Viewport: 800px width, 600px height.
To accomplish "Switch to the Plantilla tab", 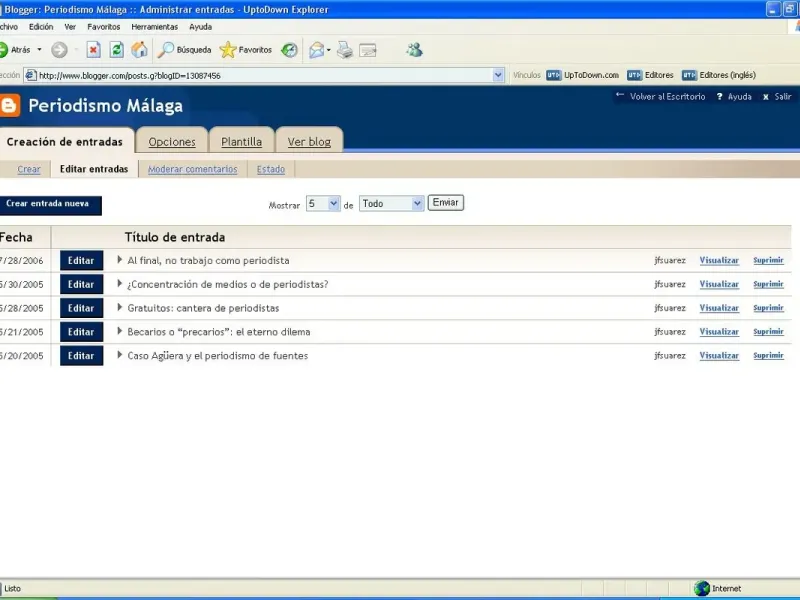I will coord(241,142).
